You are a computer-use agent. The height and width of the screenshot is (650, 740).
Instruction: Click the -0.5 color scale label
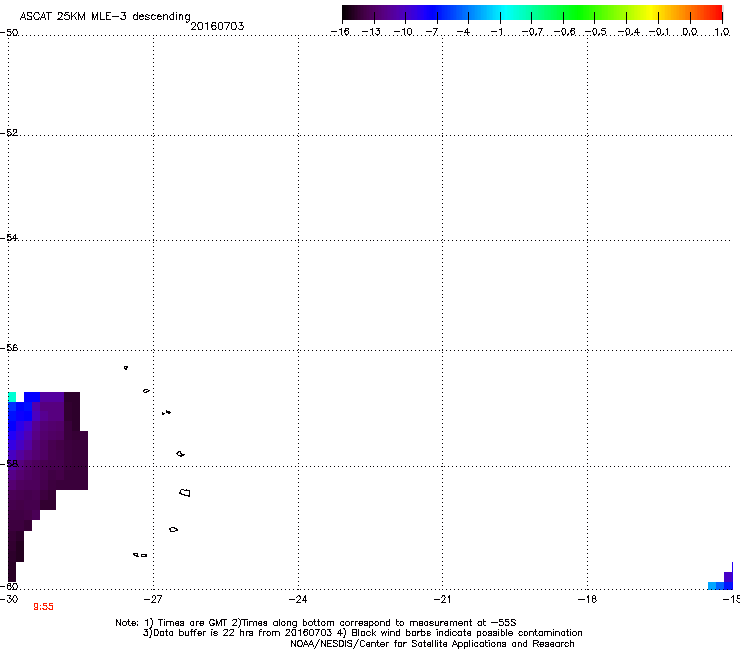[595, 32]
